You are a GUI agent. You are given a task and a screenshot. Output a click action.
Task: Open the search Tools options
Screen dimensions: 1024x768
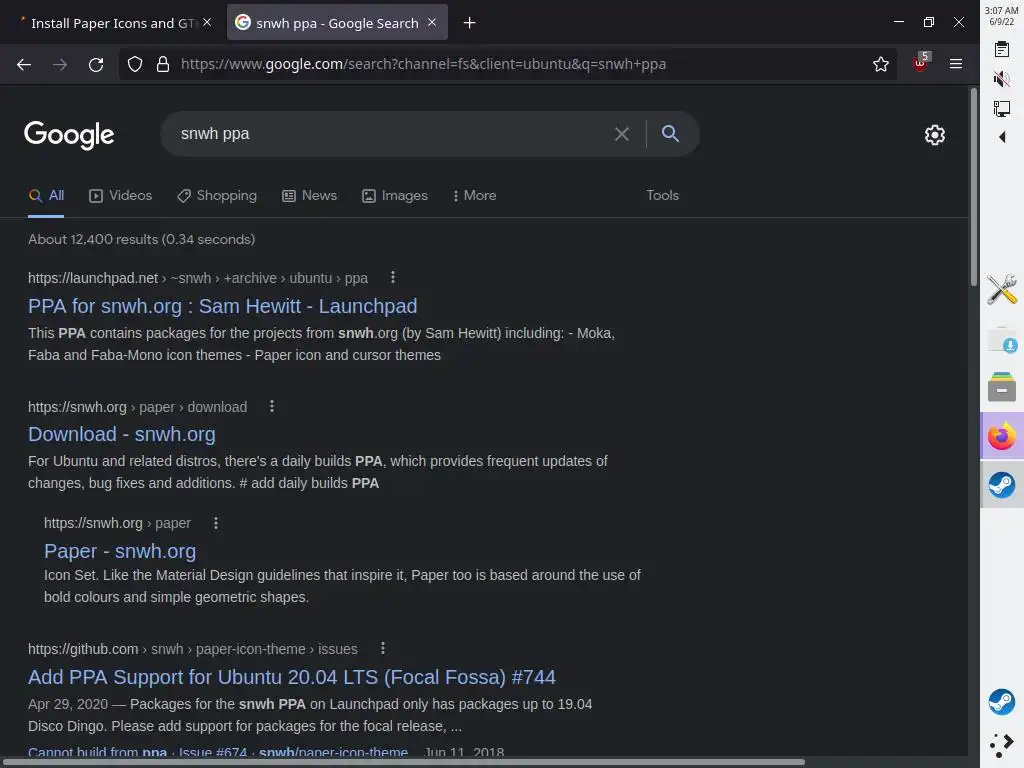(x=662, y=195)
